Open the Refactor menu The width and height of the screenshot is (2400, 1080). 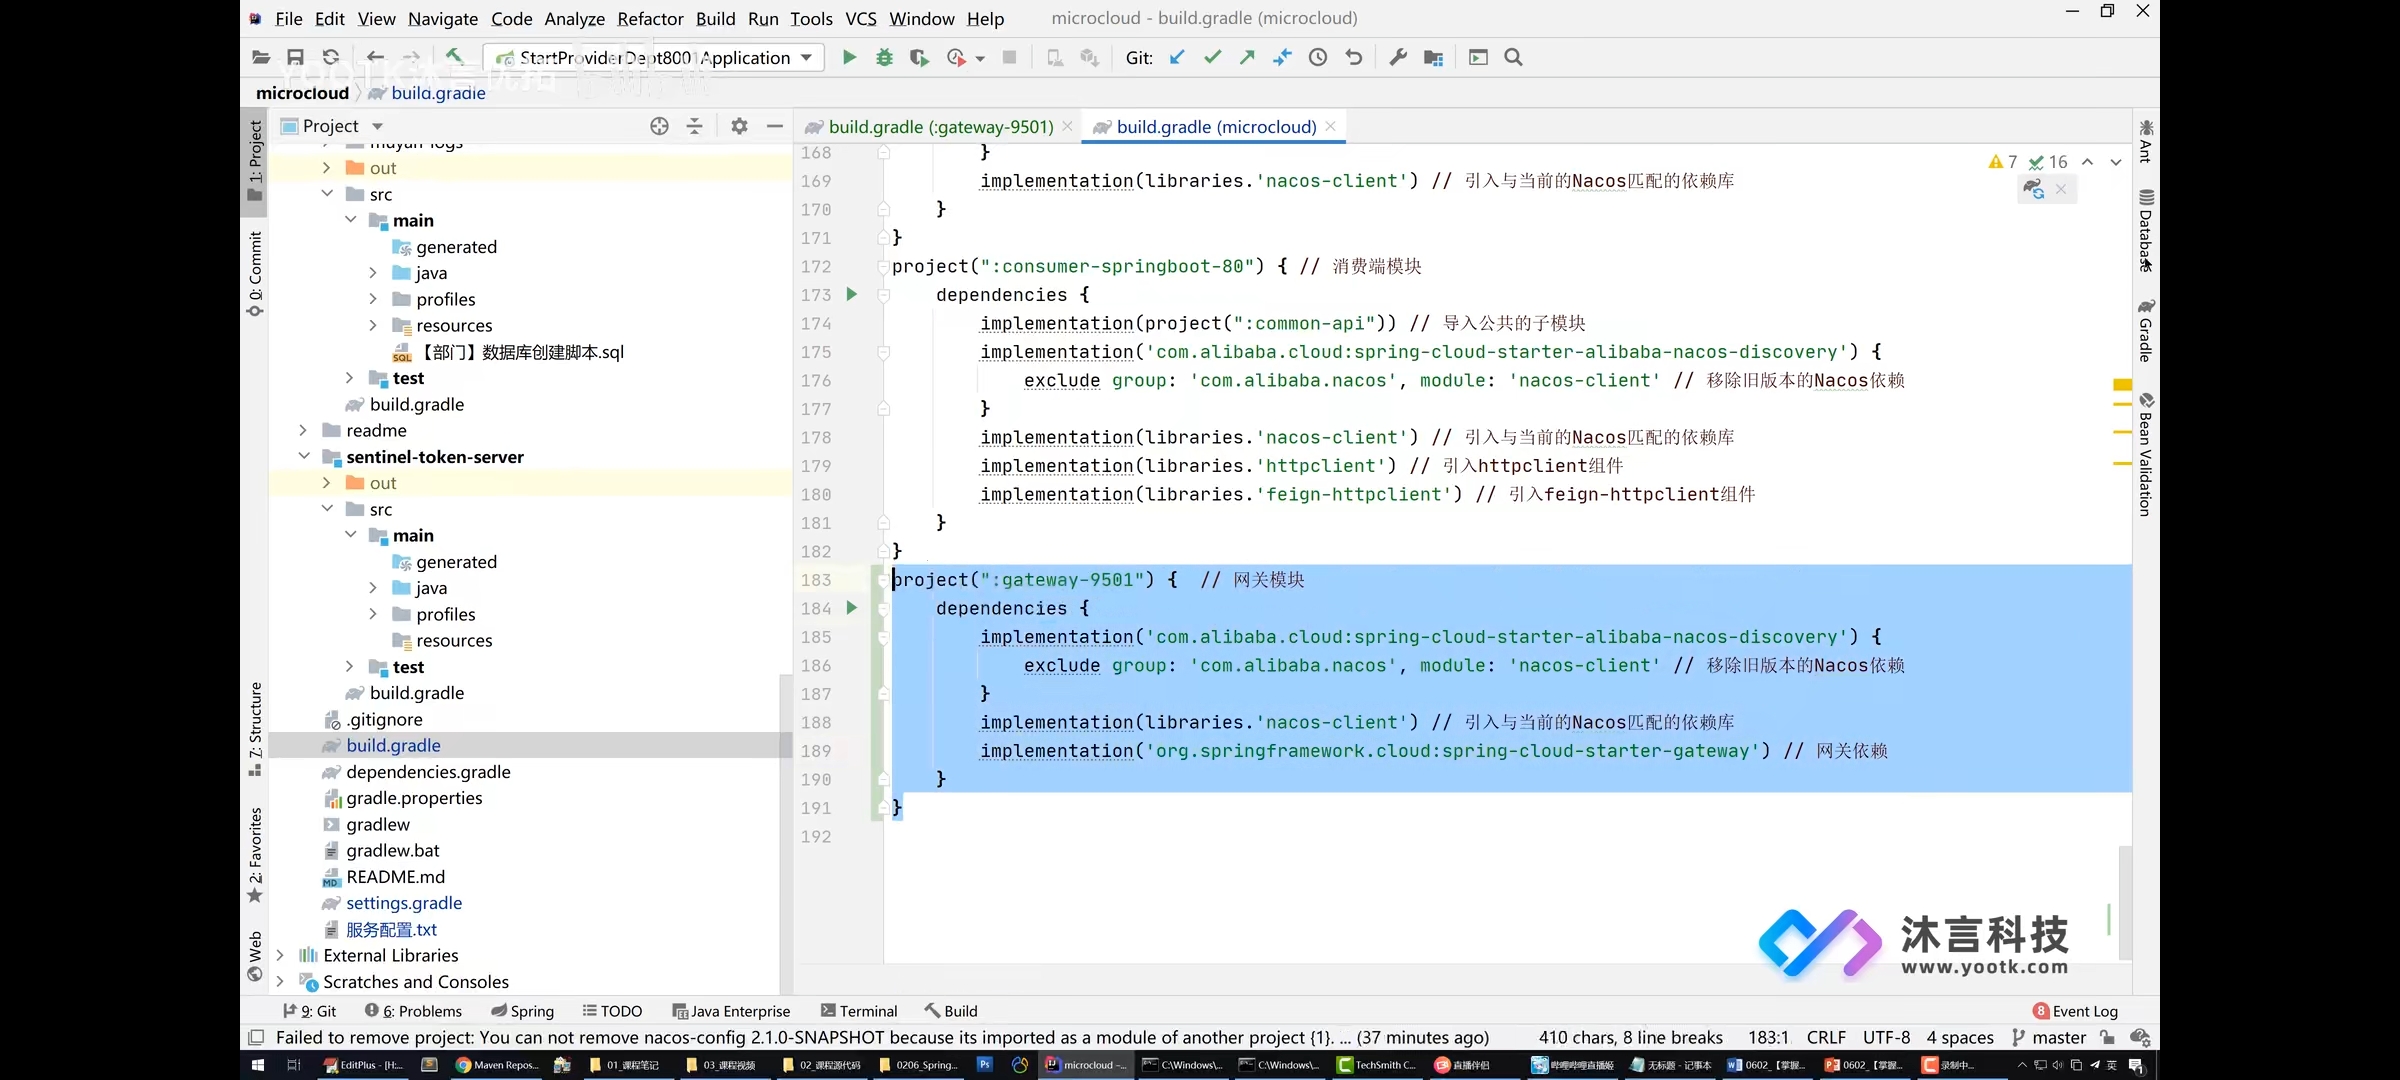(x=650, y=19)
